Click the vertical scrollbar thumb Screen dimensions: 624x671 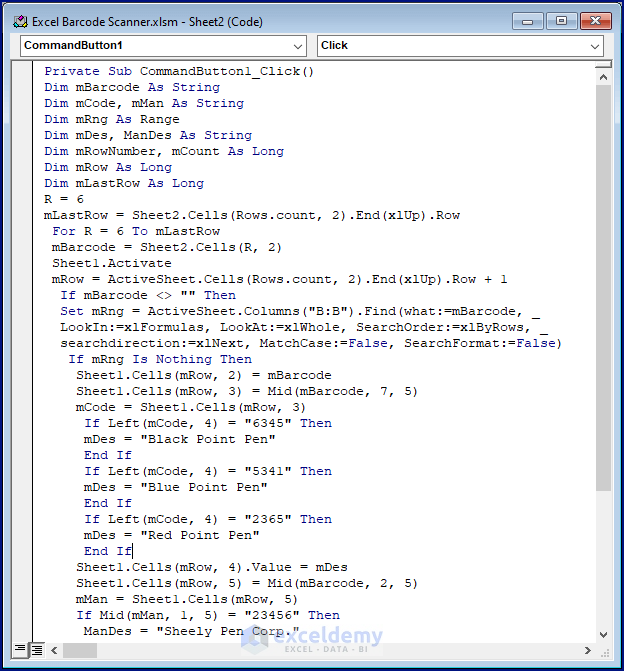pyautogui.click(x=603, y=288)
